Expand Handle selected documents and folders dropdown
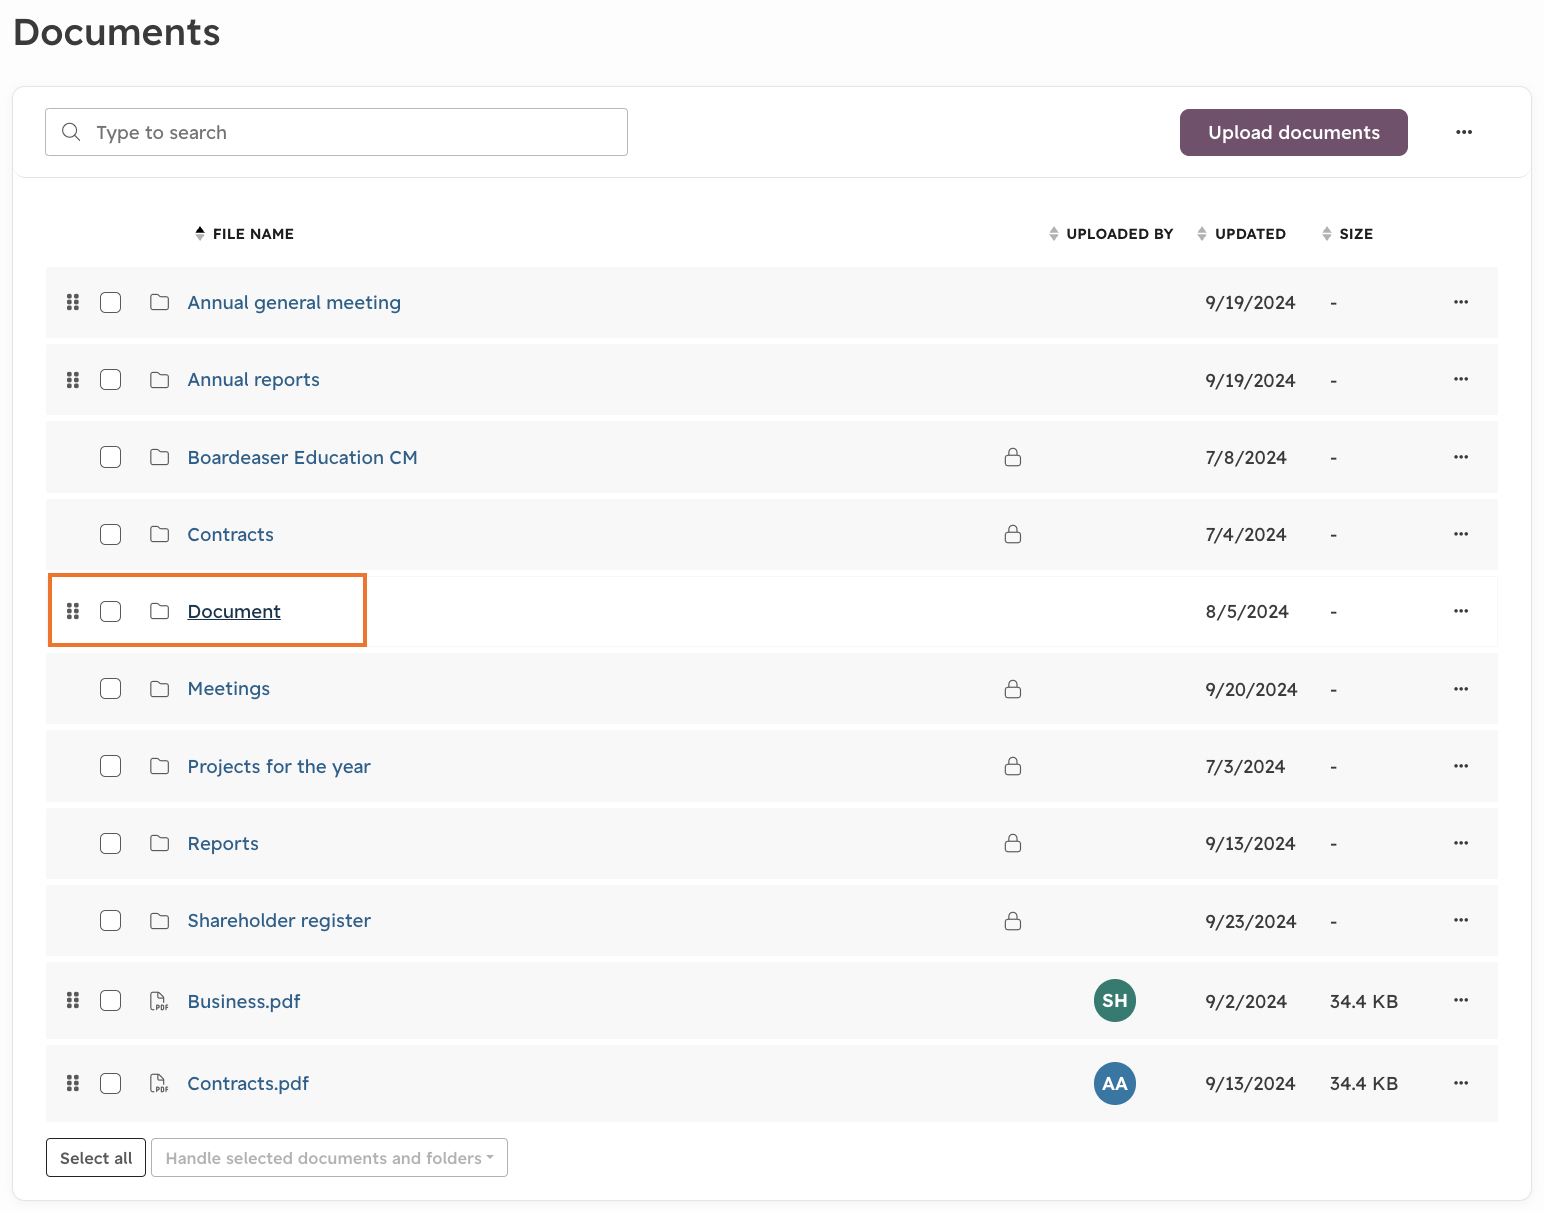 click(329, 1158)
